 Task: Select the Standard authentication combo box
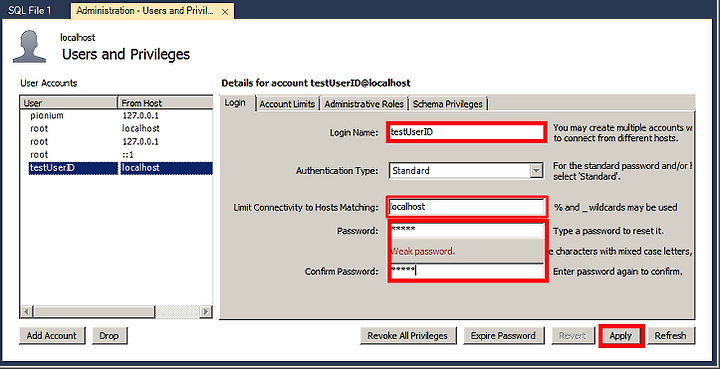point(466,171)
